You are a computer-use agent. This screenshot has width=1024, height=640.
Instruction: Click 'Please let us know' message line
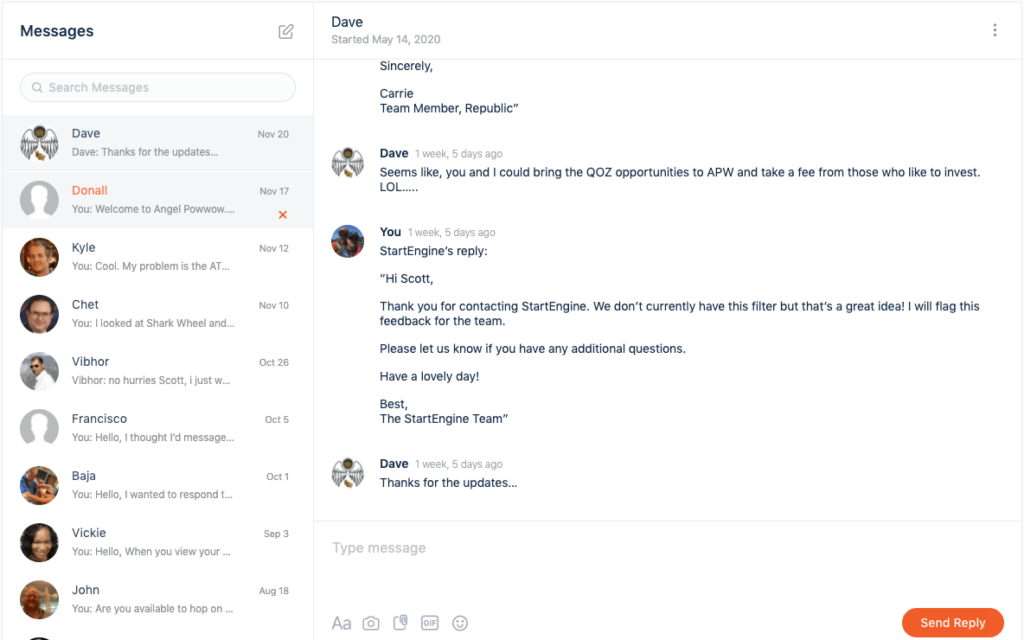click(533, 349)
